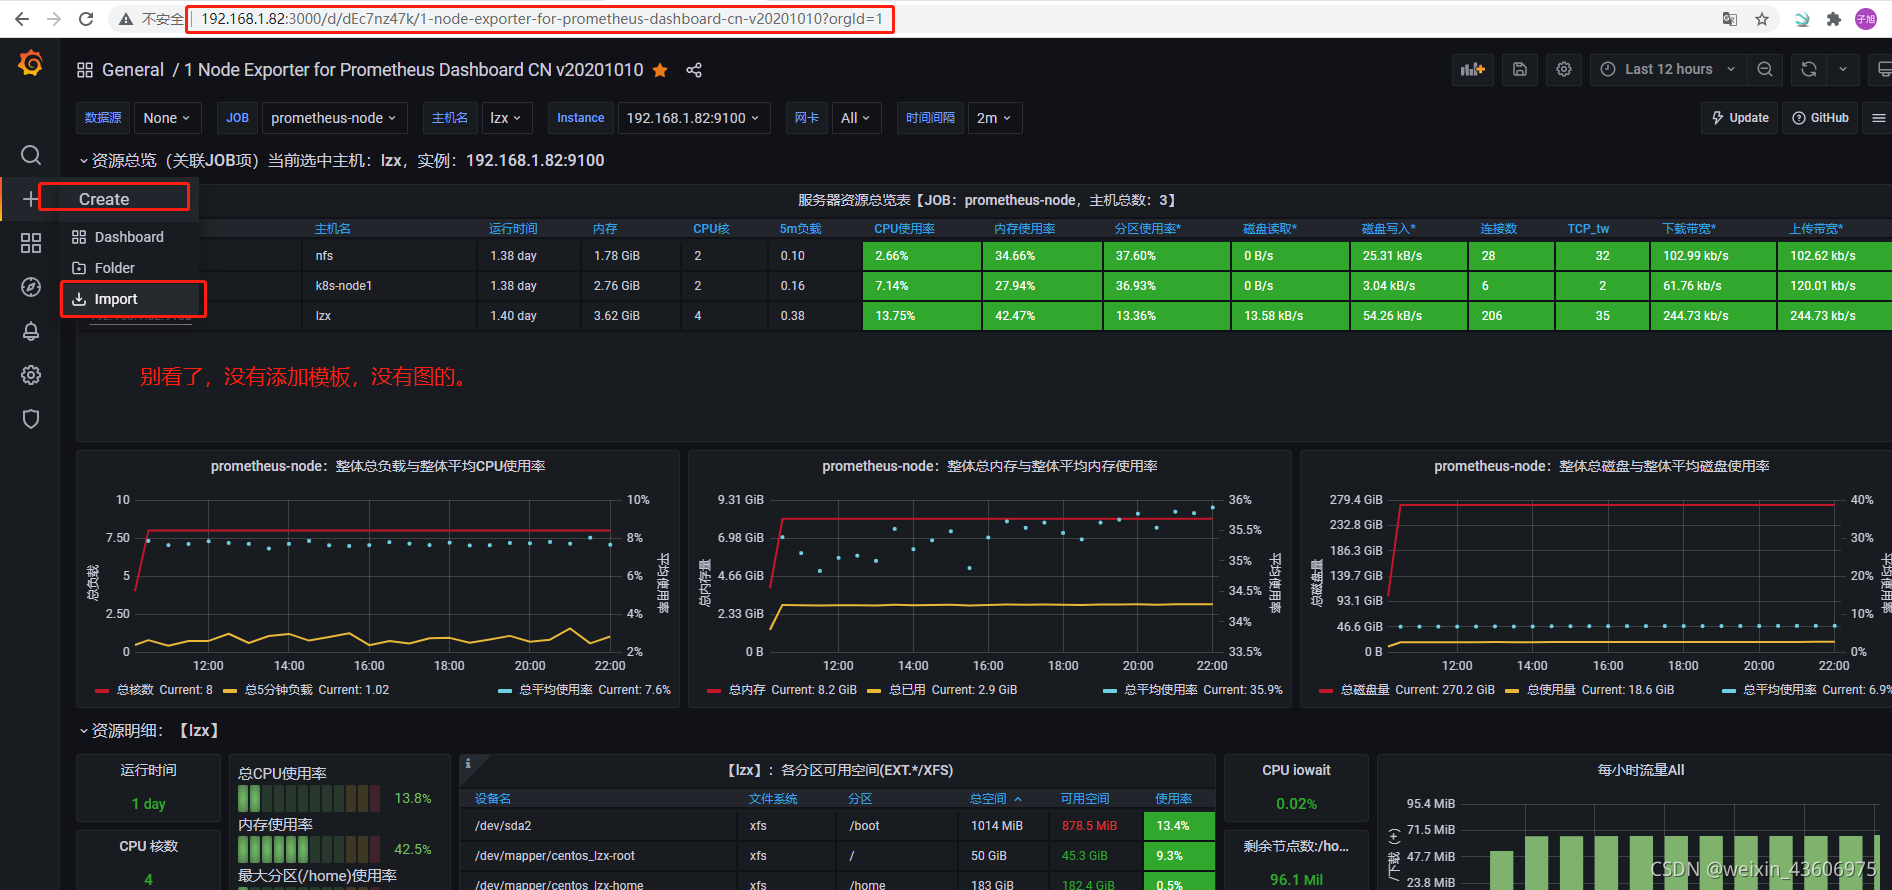Open the Last 12 hours time picker
The width and height of the screenshot is (1892, 890).
(x=1668, y=69)
